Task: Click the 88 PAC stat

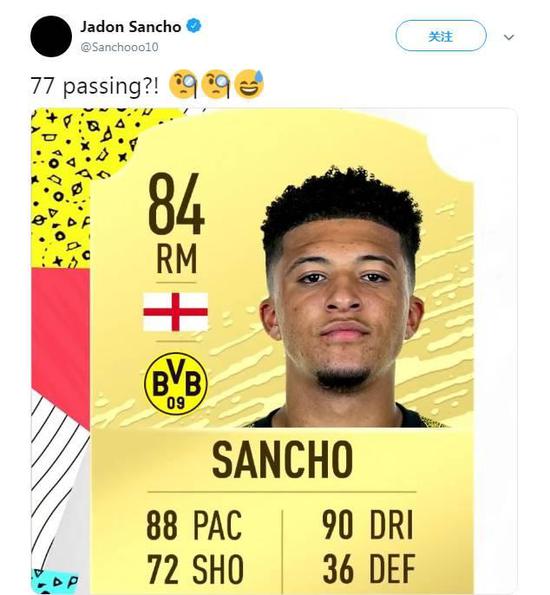Action: coord(194,525)
